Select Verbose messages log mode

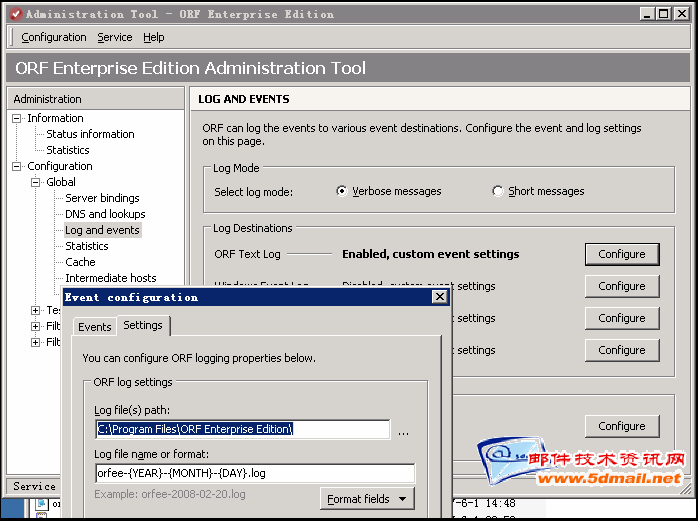pos(342,191)
